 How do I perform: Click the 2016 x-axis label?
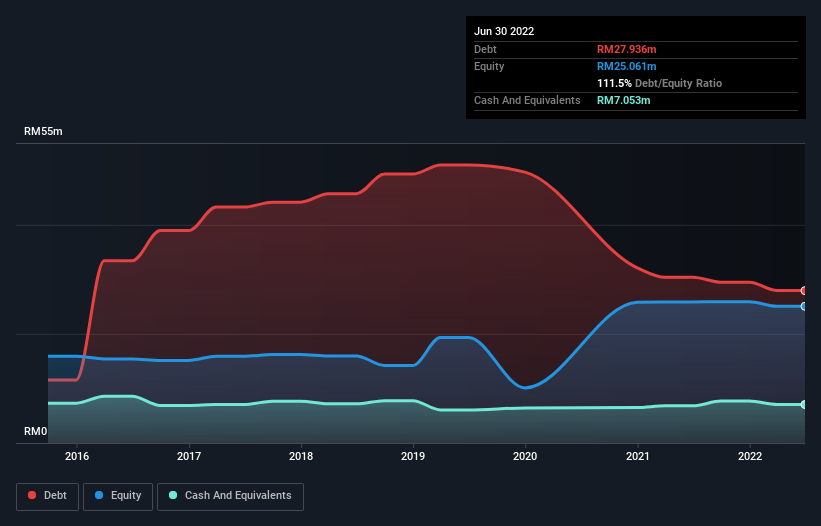(x=77, y=456)
